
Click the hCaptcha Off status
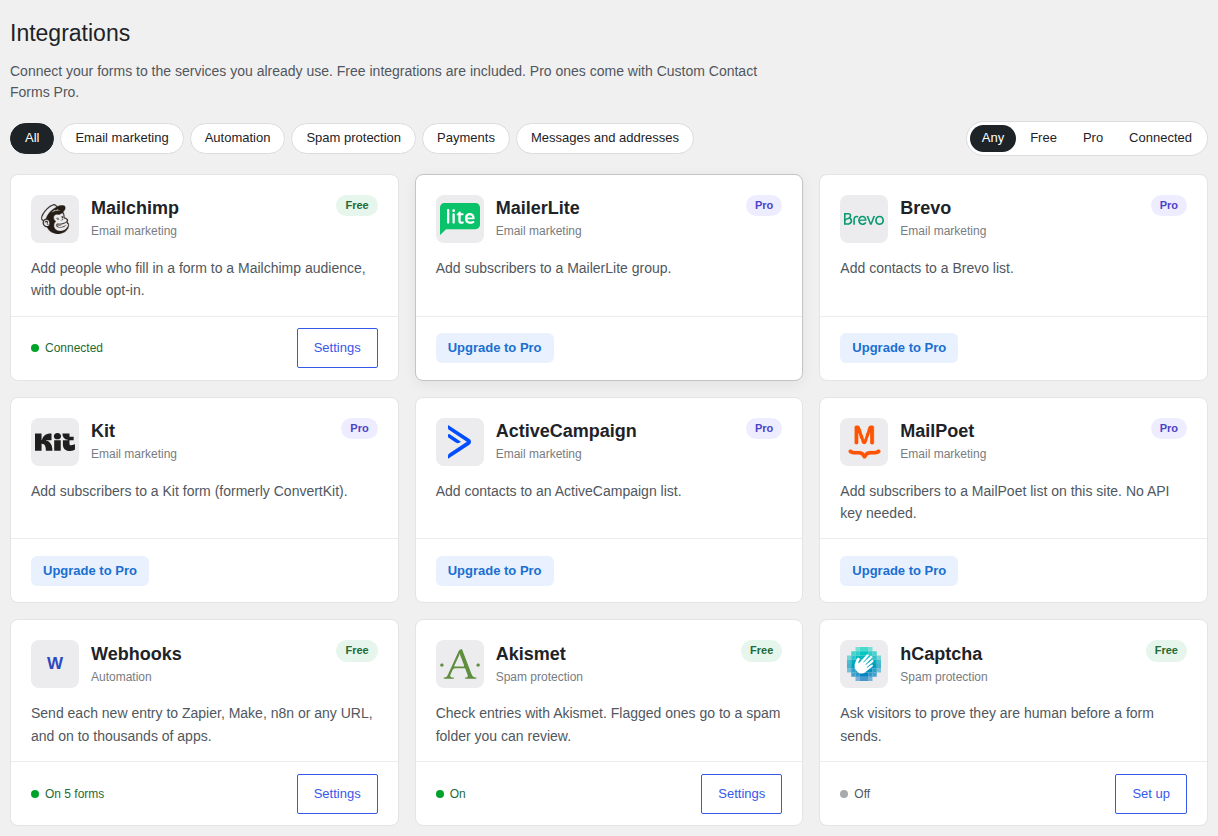[x=862, y=794]
